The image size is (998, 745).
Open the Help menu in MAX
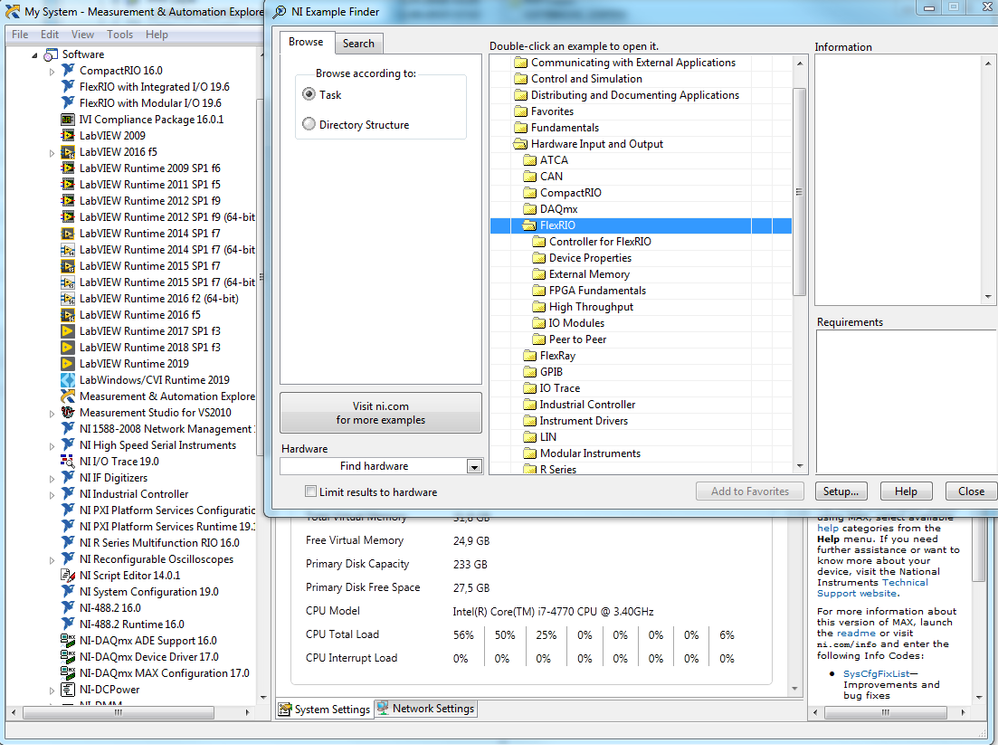click(157, 34)
